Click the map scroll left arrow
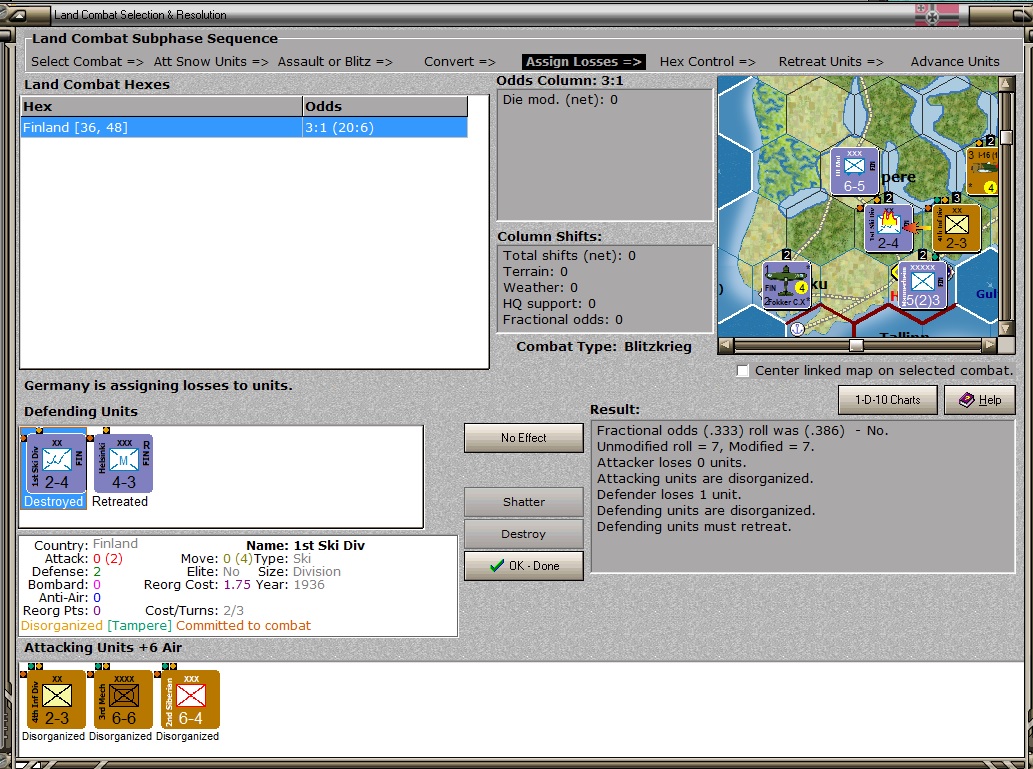 725,345
